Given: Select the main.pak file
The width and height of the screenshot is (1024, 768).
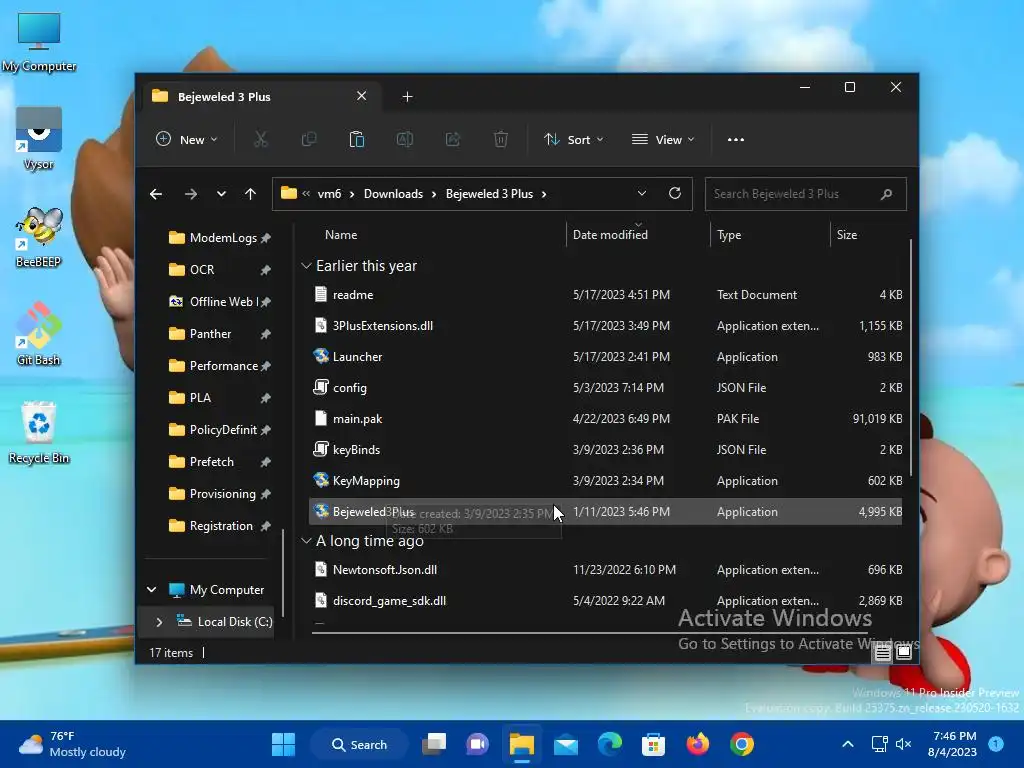Looking at the screenshot, I should click(x=606, y=419).
